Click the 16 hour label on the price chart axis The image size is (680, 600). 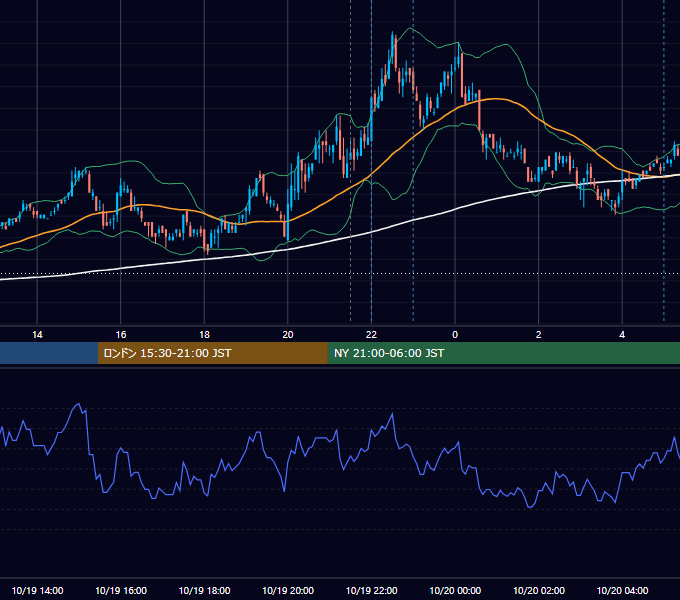coord(121,335)
